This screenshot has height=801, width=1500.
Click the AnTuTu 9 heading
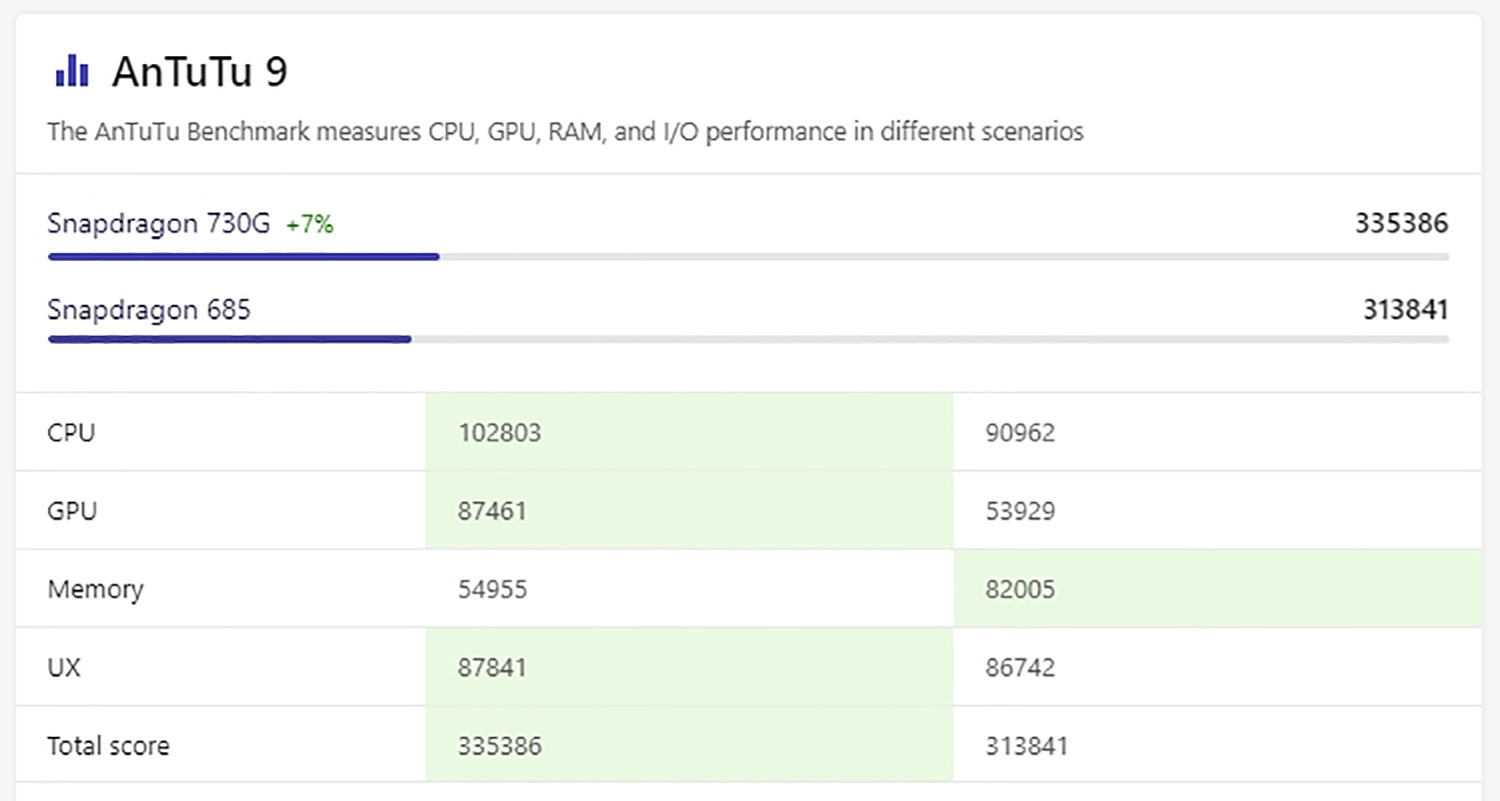tap(200, 72)
